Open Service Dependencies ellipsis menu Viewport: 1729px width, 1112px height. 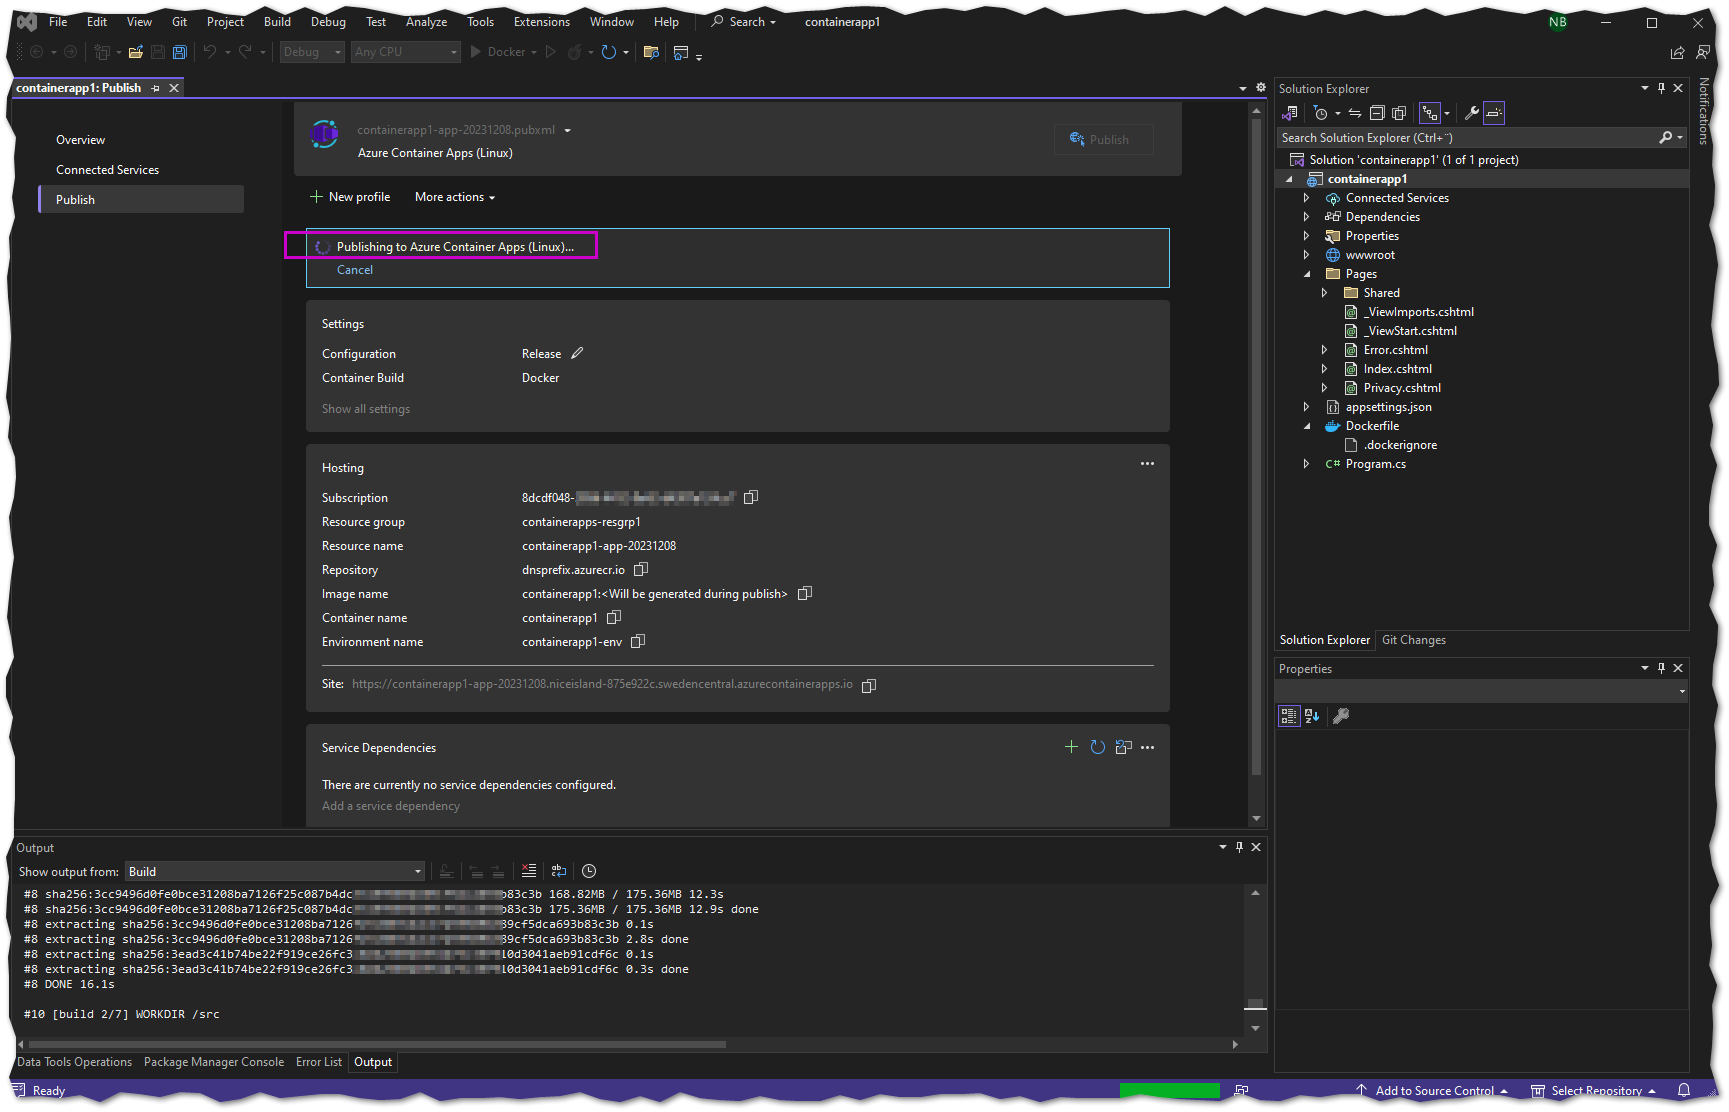click(x=1147, y=747)
